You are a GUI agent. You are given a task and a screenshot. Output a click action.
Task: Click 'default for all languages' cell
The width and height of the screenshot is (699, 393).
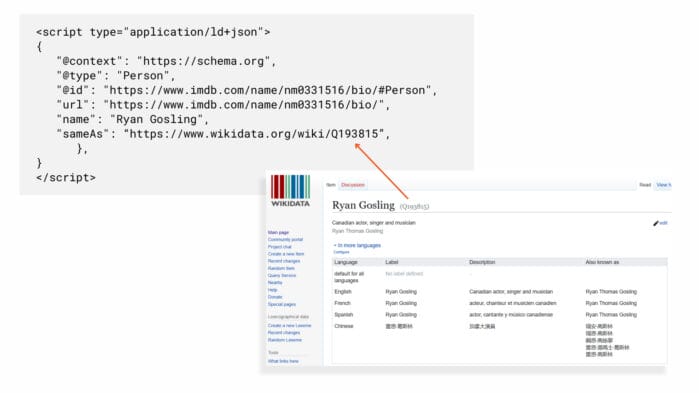click(x=349, y=277)
